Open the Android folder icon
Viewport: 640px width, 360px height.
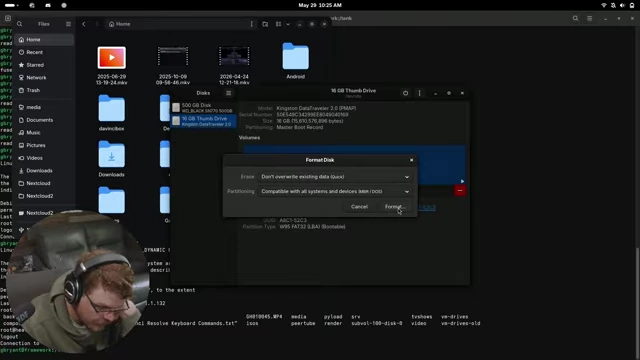pos(296,56)
